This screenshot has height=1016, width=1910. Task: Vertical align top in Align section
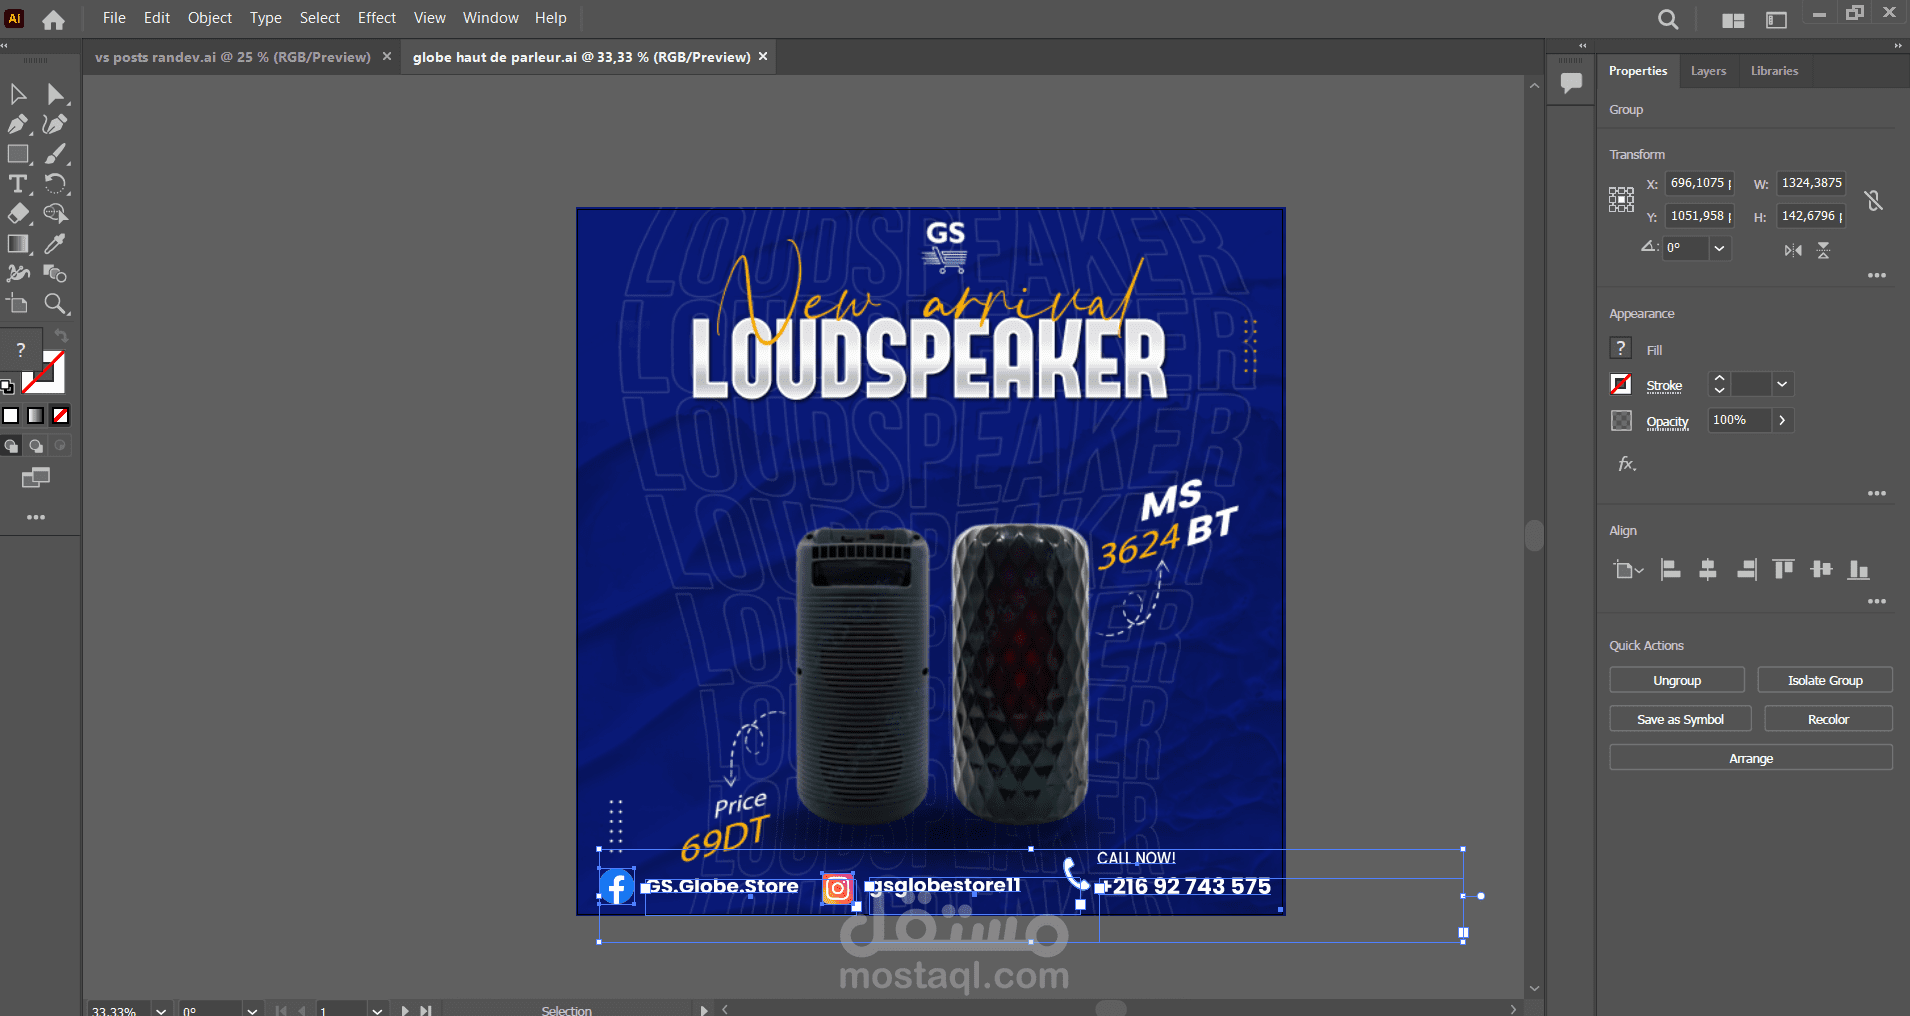click(1783, 570)
